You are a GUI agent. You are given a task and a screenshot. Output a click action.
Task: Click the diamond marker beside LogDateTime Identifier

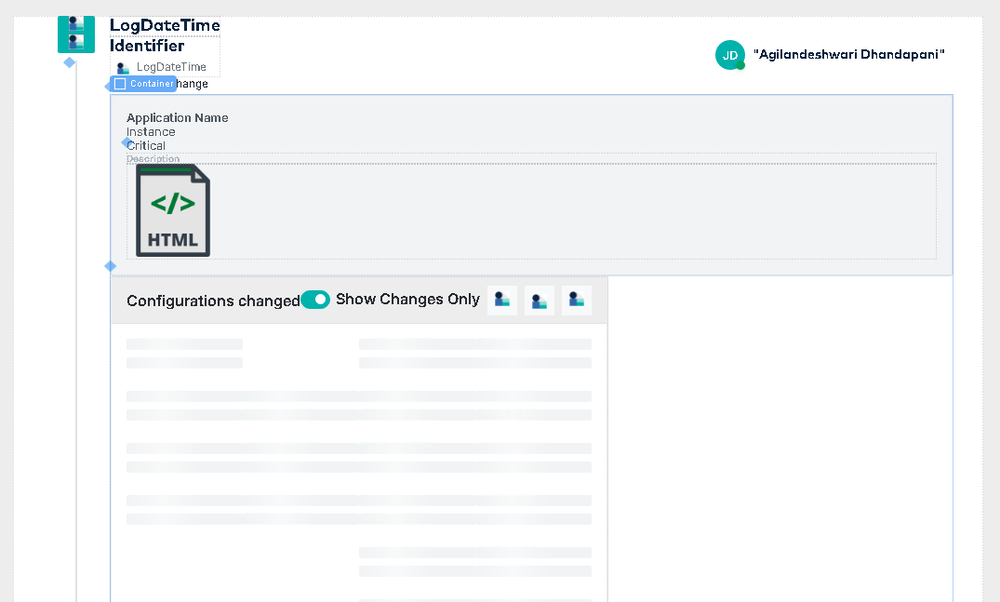[x=69, y=62]
